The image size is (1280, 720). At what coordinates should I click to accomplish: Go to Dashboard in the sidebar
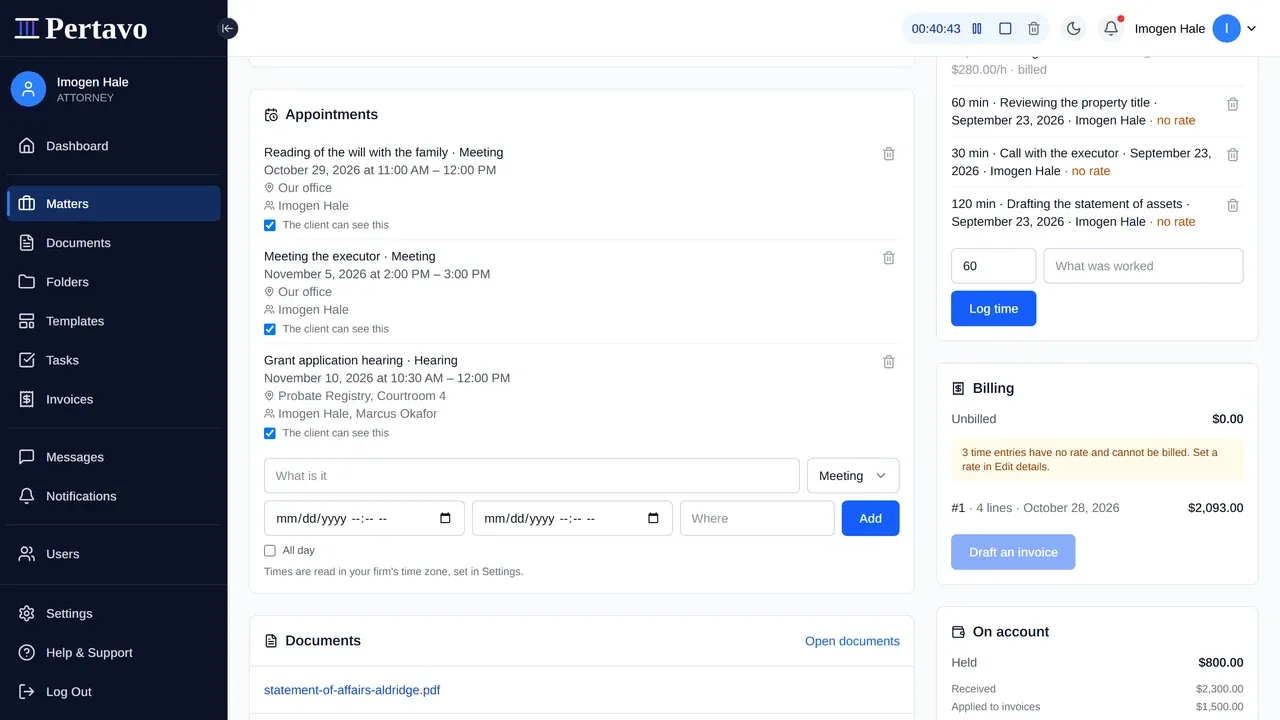click(x=114, y=146)
